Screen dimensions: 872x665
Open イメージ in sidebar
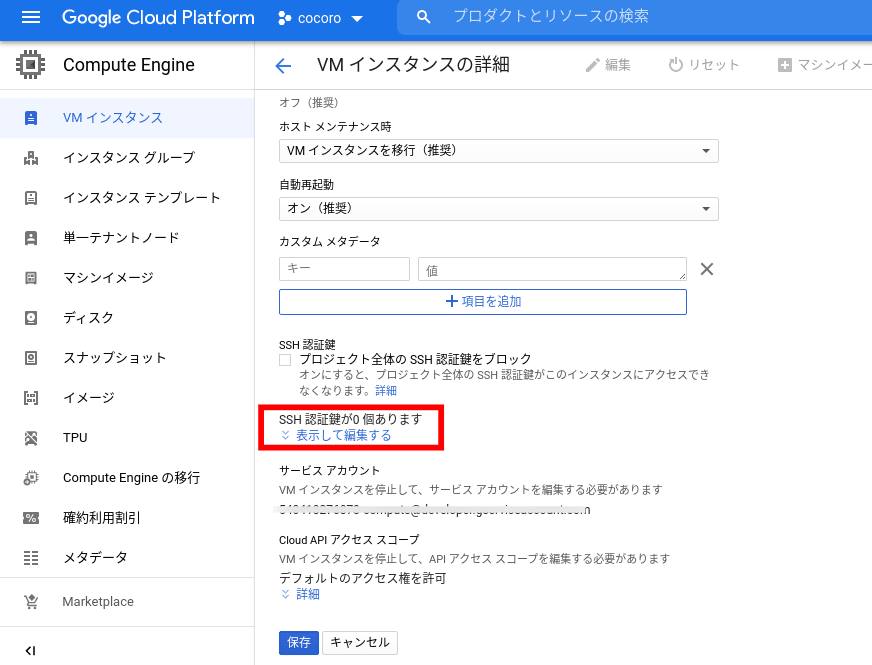point(127,398)
